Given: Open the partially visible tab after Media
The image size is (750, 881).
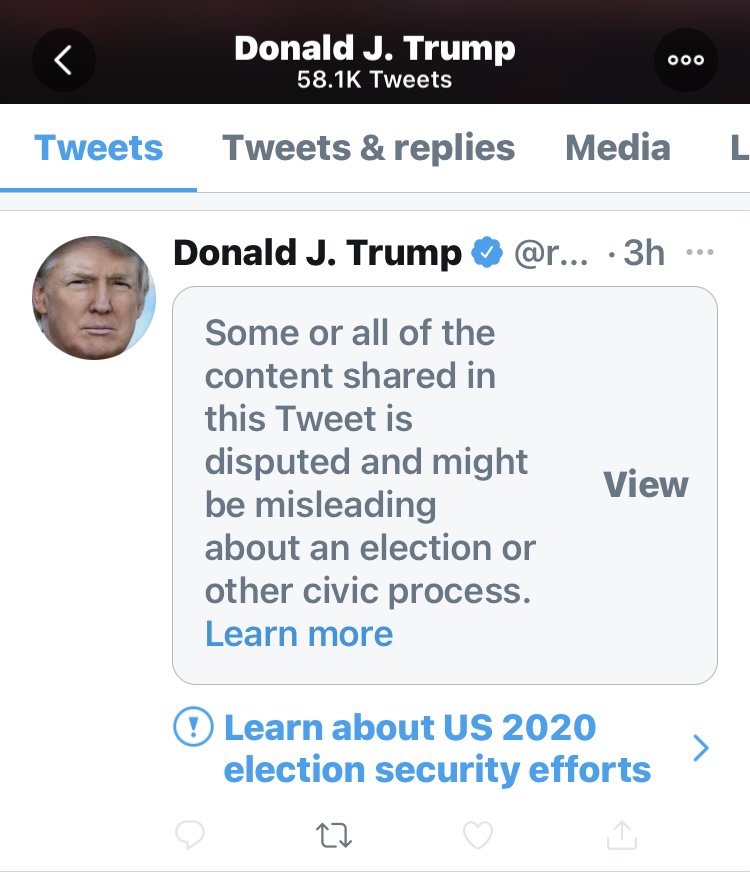Looking at the screenshot, I should click(x=738, y=148).
